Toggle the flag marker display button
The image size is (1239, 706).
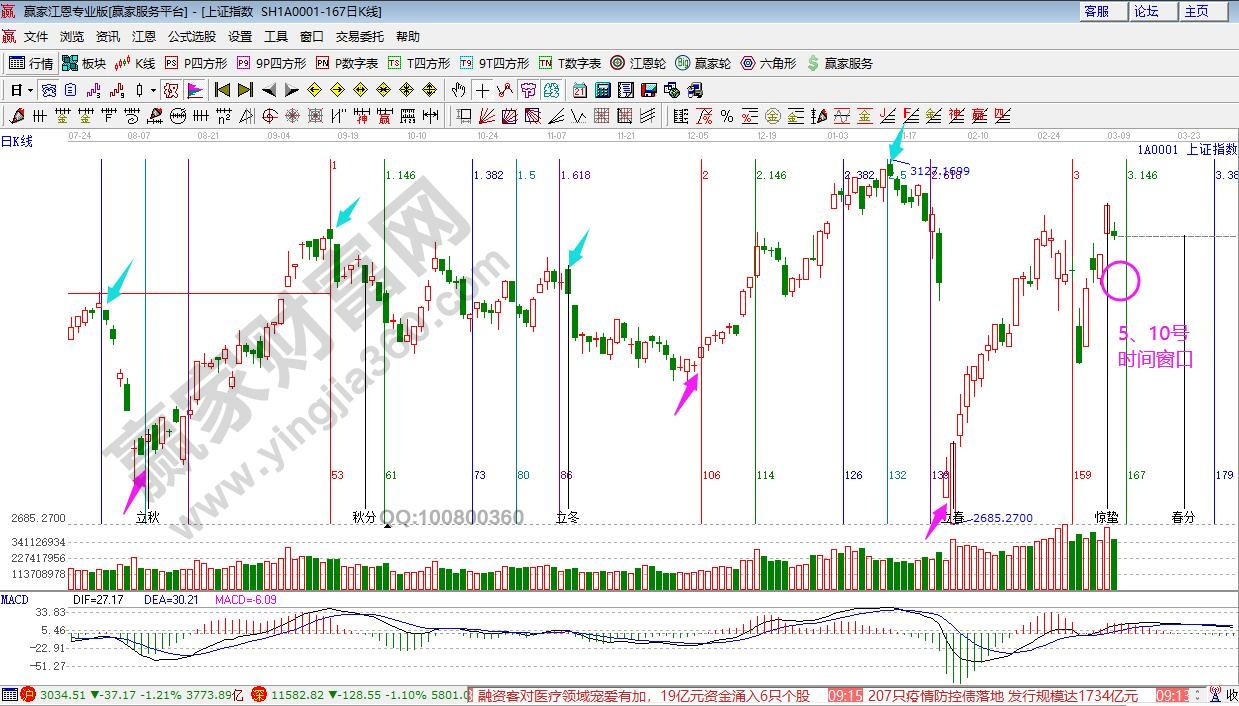194,90
